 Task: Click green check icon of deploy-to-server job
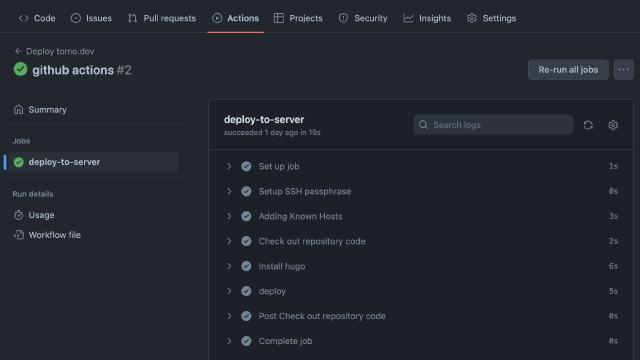click(x=18, y=162)
